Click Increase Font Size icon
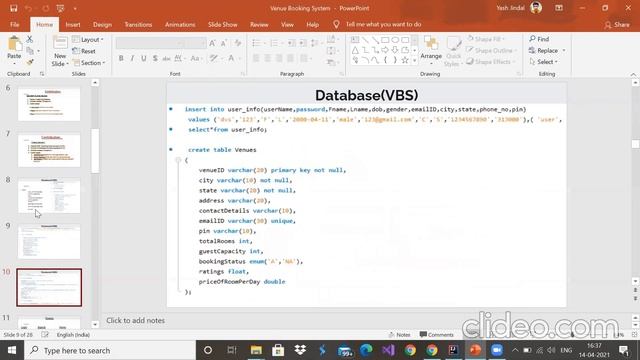 213,43
